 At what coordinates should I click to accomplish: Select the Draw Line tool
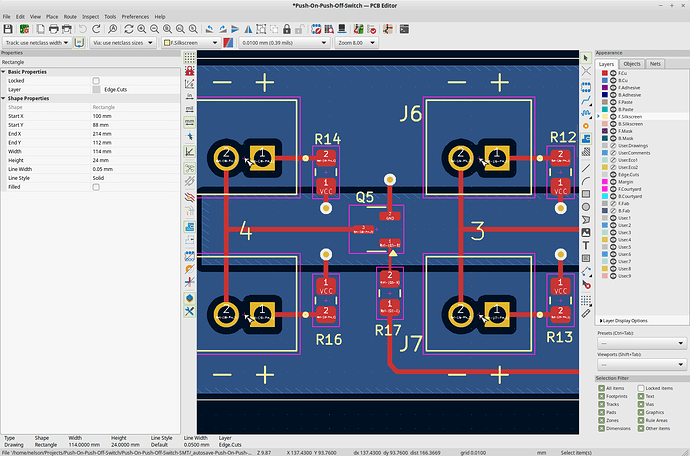coord(586,168)
